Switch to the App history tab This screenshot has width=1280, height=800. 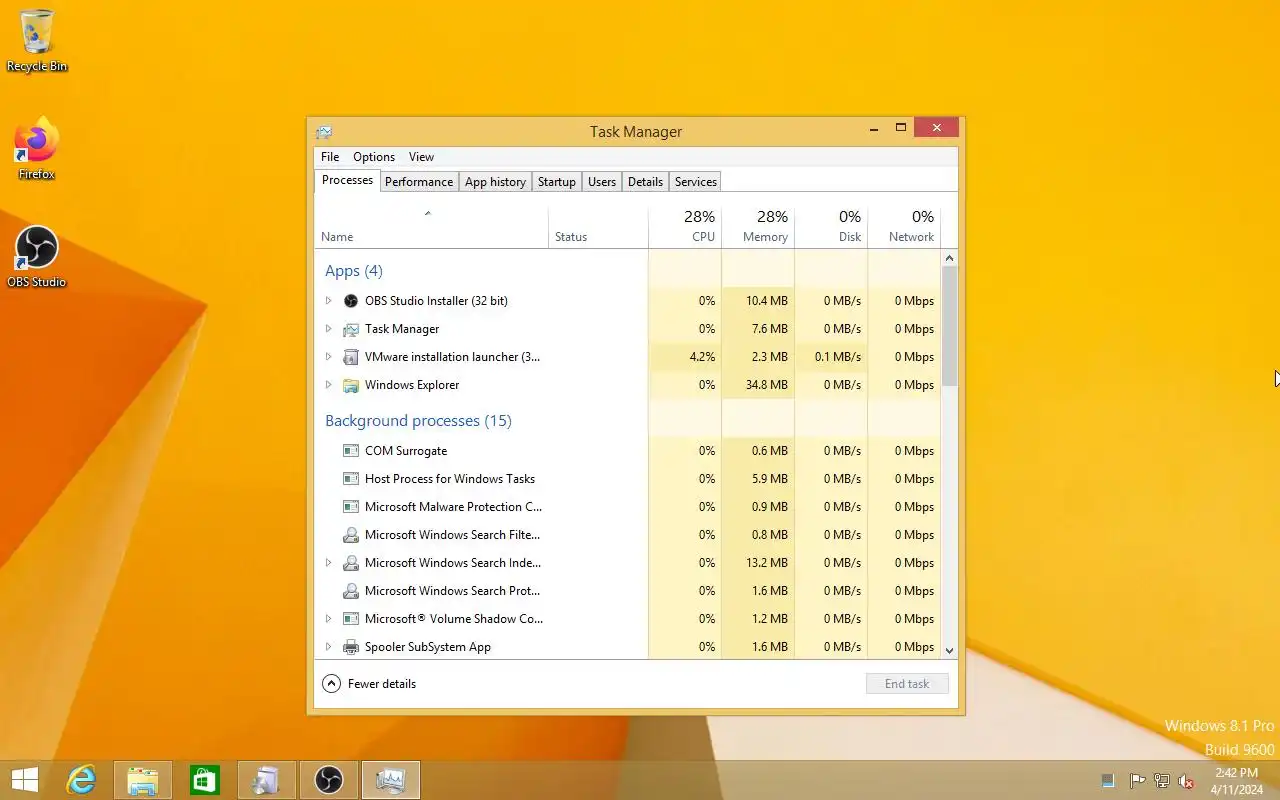click(495, 182)
